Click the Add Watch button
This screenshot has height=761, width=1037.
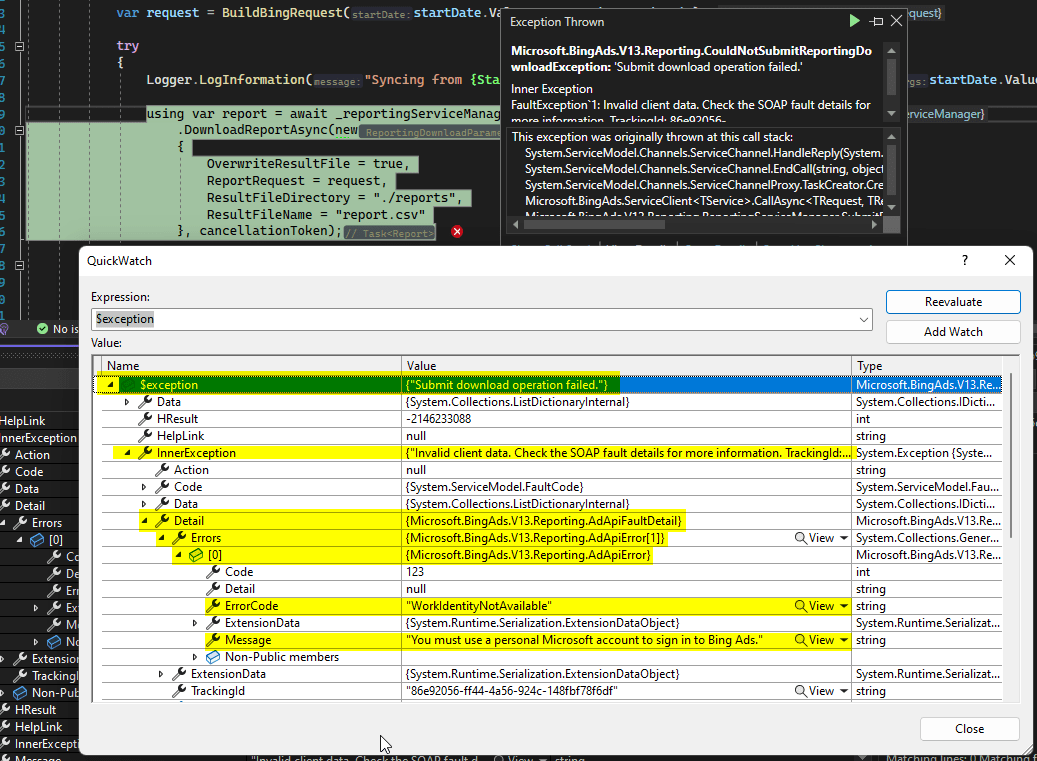(952, 331)
